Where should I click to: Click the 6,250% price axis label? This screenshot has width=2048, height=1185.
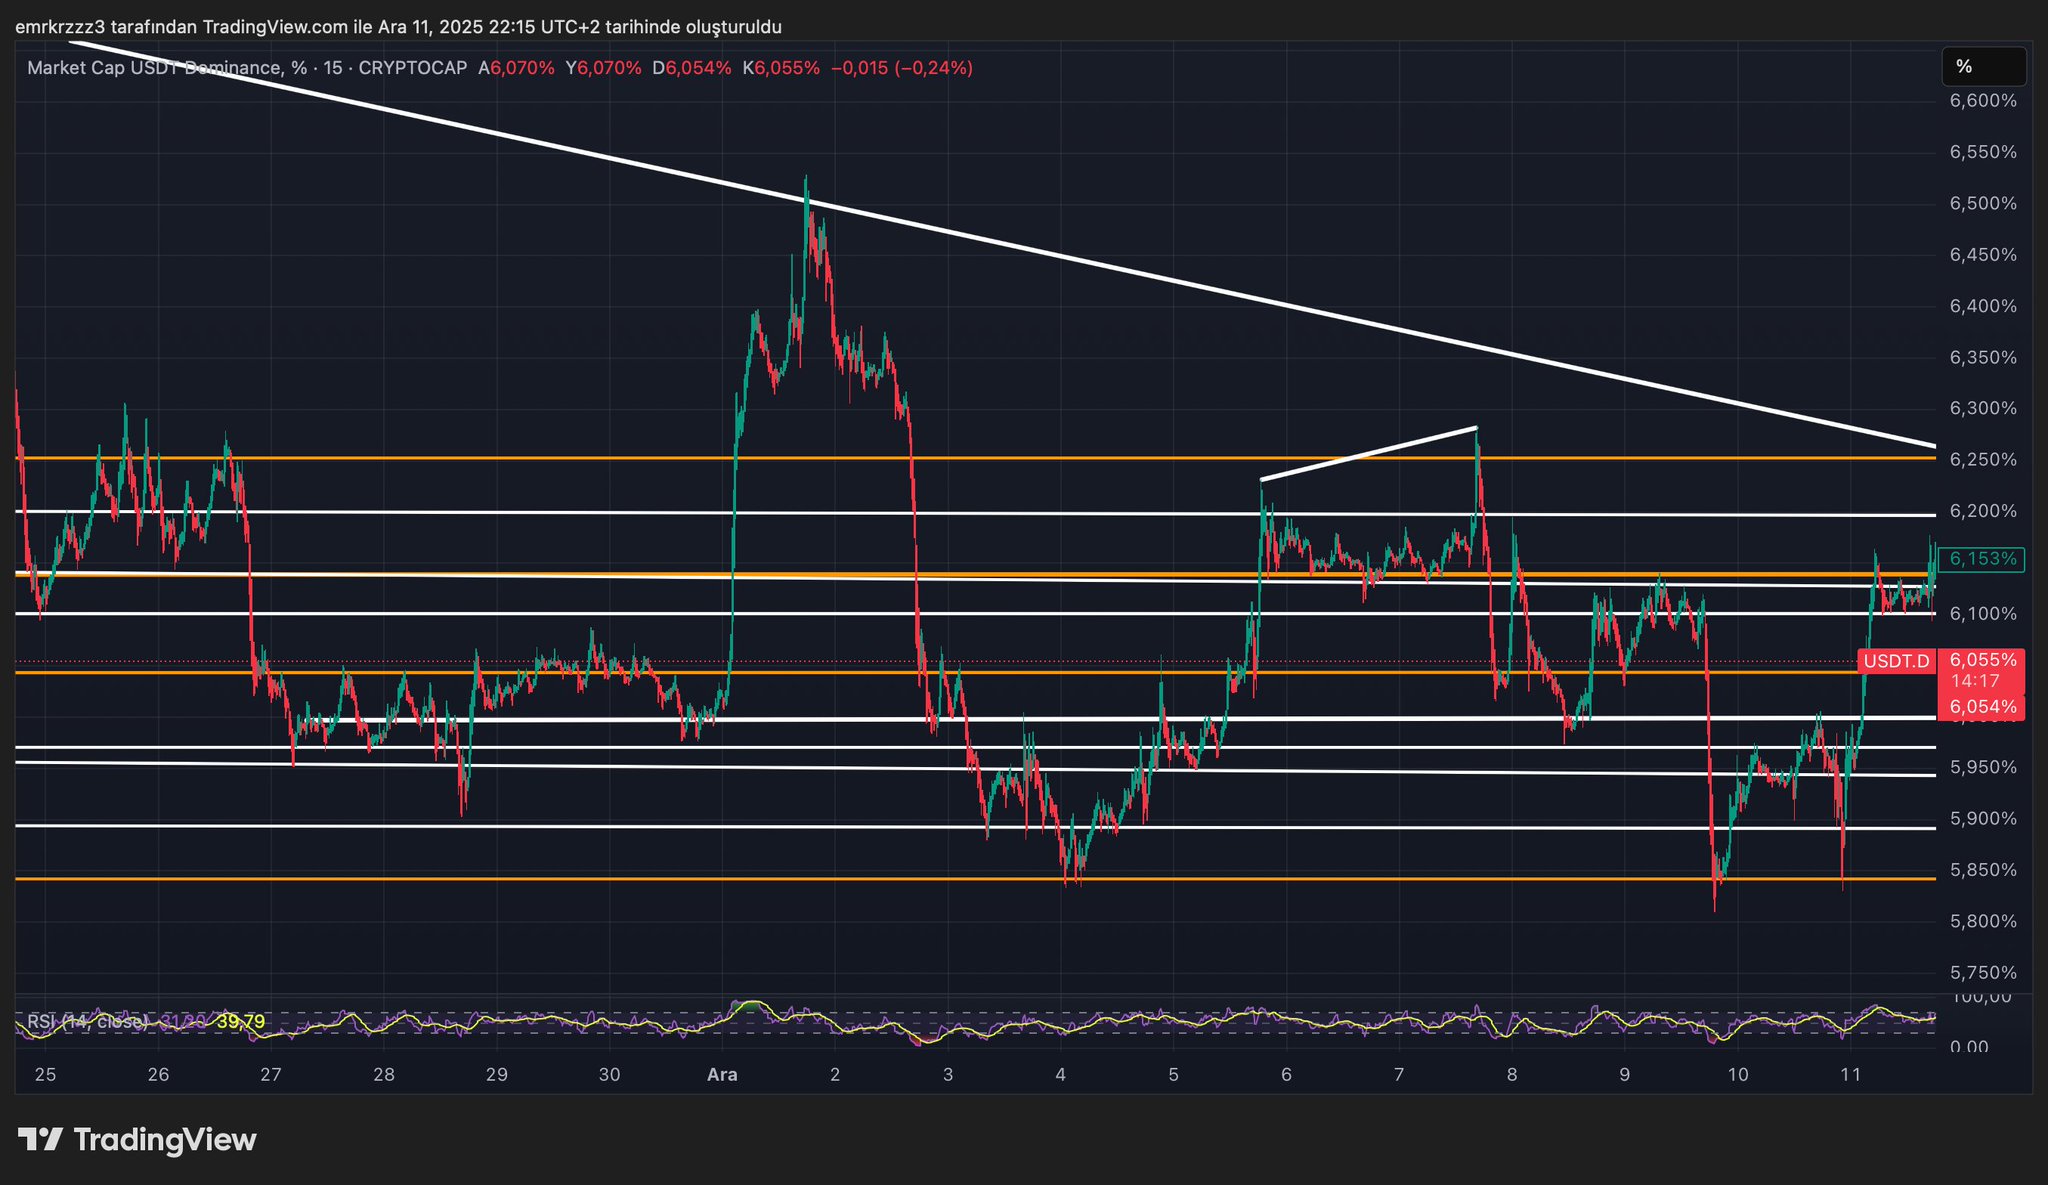pos(1982,460)
